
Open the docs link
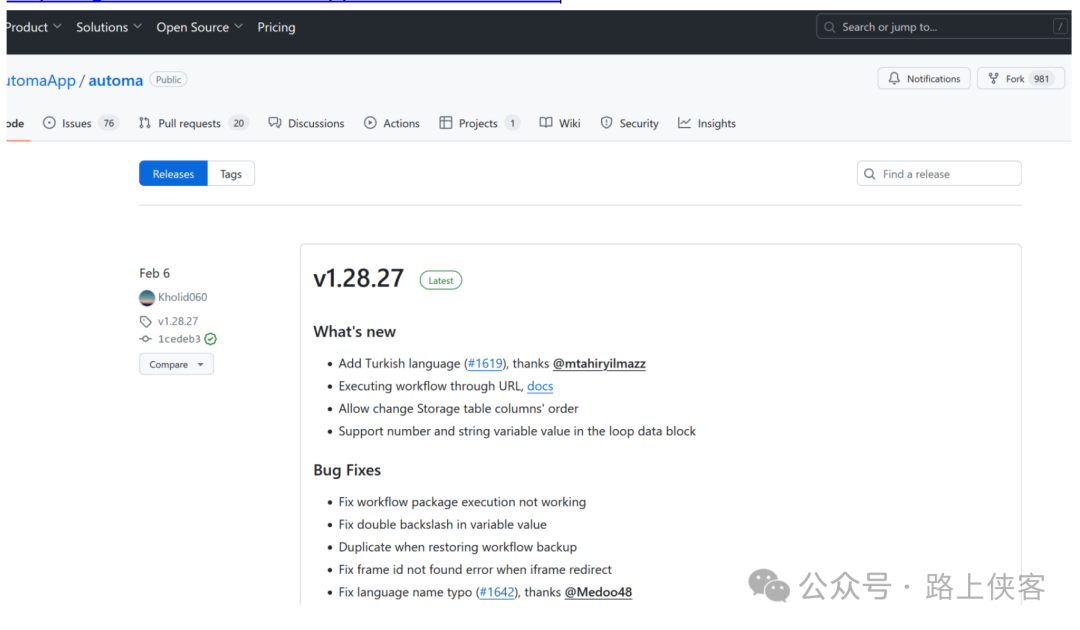click(540, 386)
